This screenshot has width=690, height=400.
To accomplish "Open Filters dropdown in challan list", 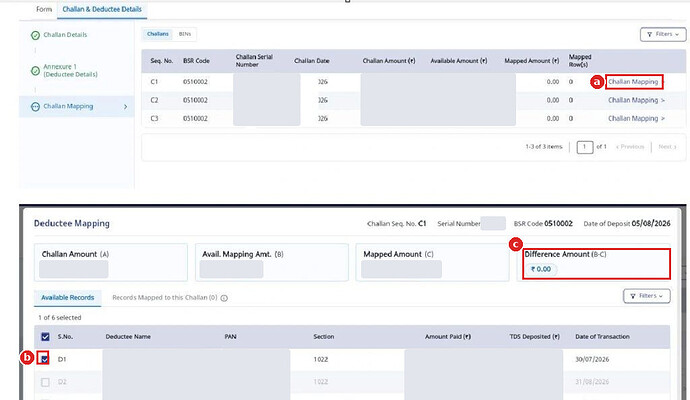I will click(x=663, y=34).
